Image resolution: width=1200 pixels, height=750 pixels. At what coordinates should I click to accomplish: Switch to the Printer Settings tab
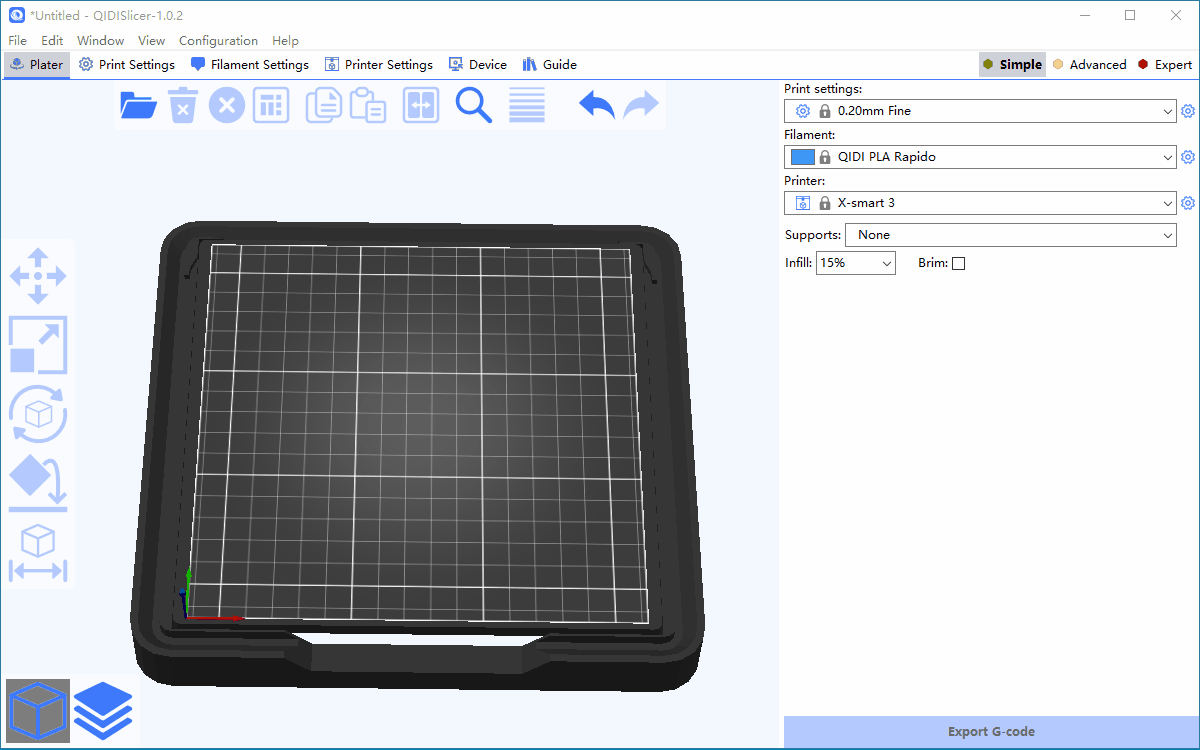pos(379,64)
